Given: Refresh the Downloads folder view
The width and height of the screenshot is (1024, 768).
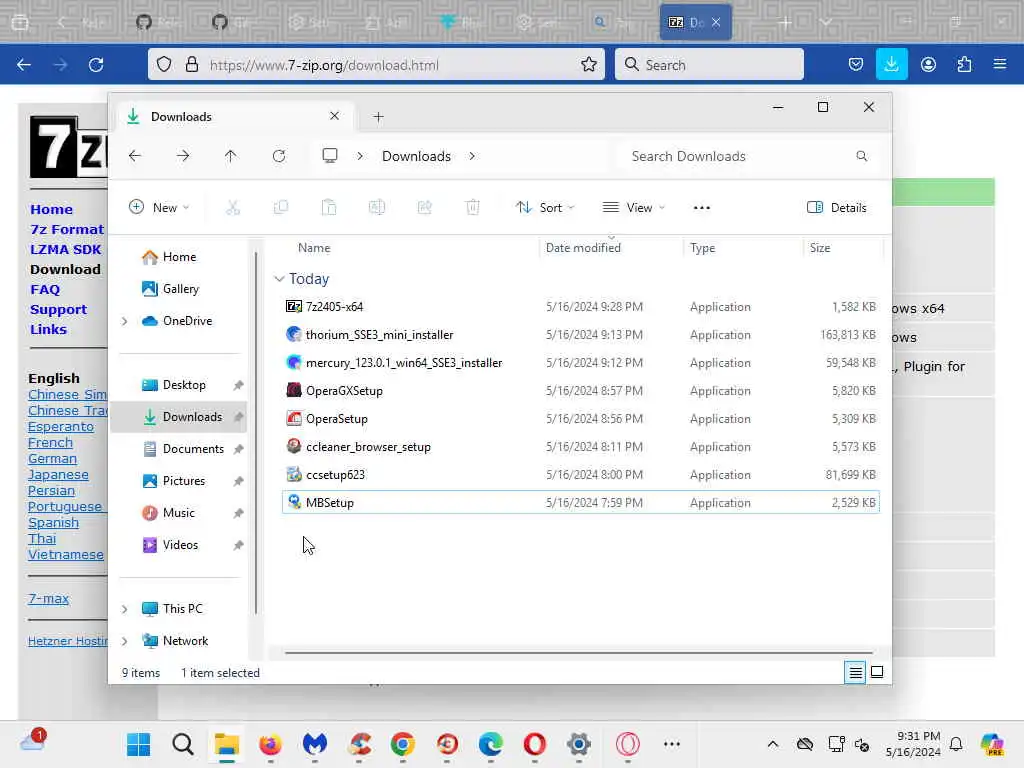Looking at the screenshot, I should click(x=279, y=156).
